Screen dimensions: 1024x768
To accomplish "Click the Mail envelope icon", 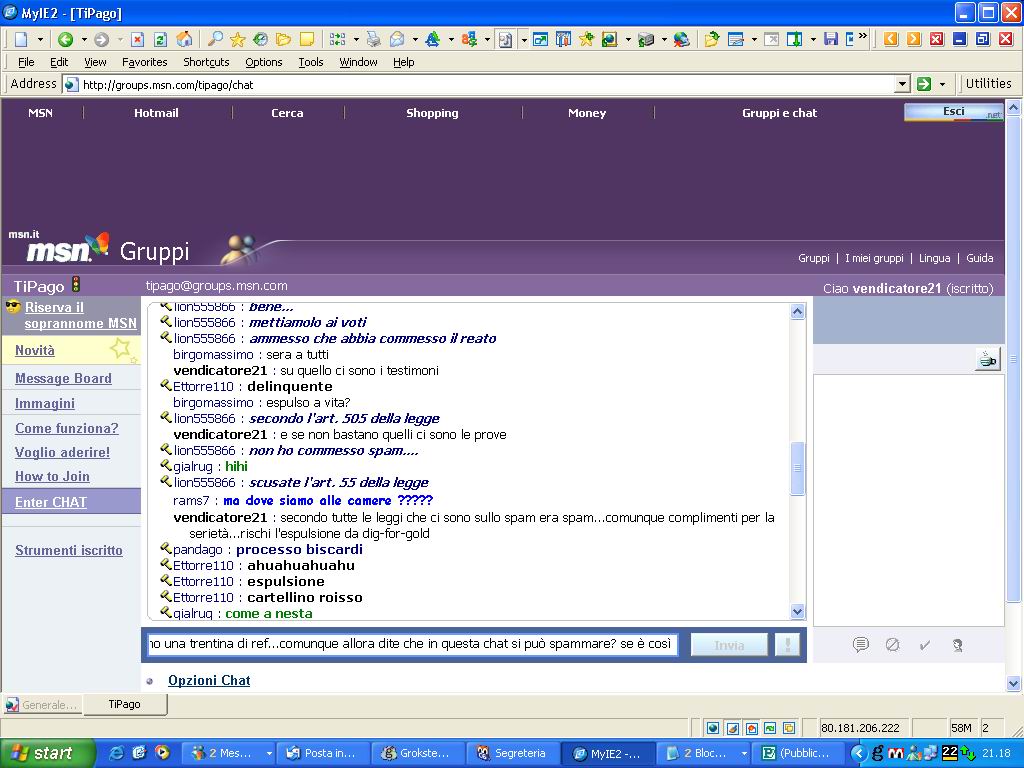I will pos(396,40).
